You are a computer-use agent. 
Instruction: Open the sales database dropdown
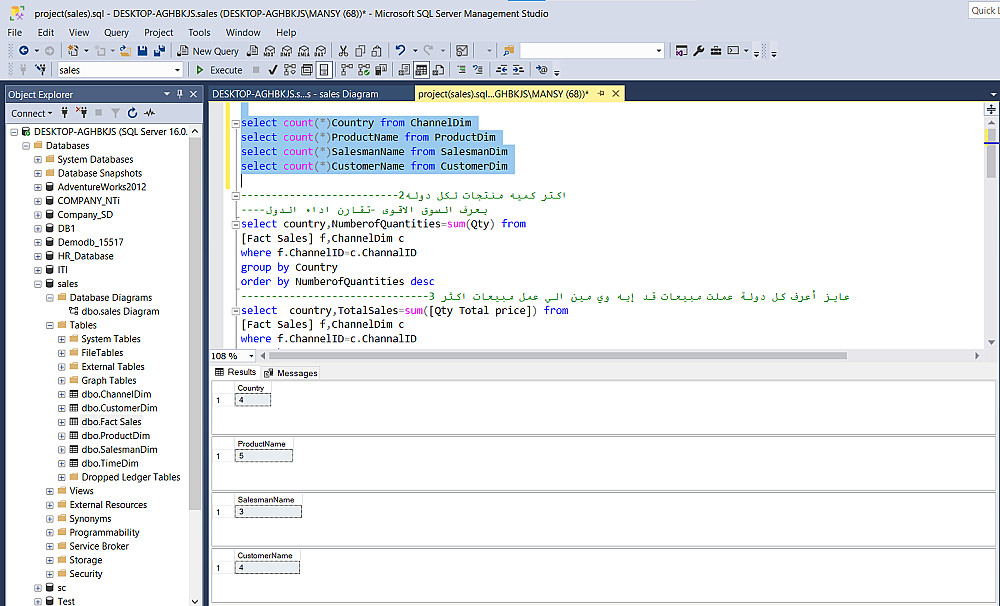coord(178,70)
